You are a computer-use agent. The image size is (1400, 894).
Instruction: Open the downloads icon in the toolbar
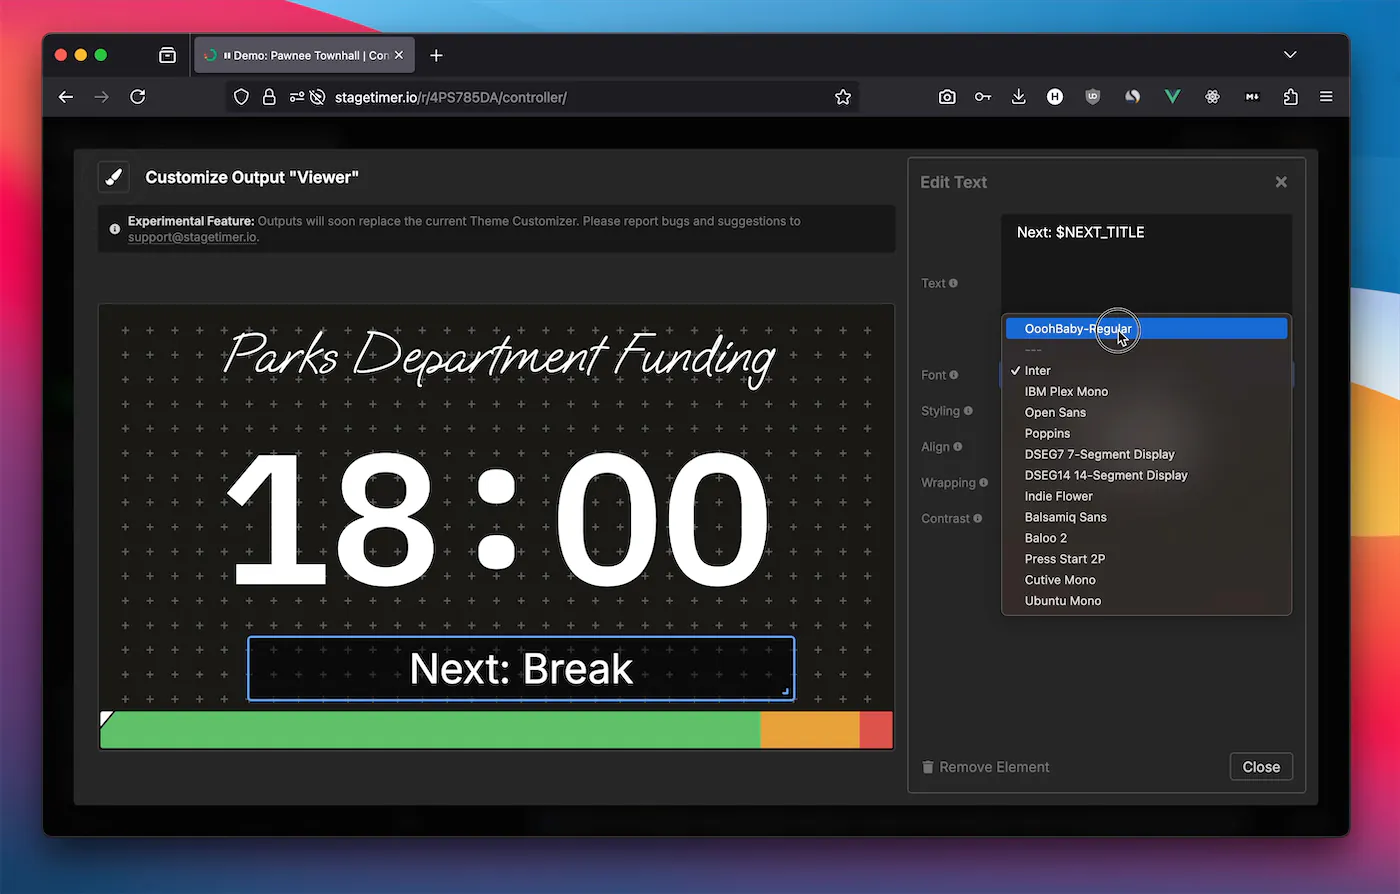1019,96
